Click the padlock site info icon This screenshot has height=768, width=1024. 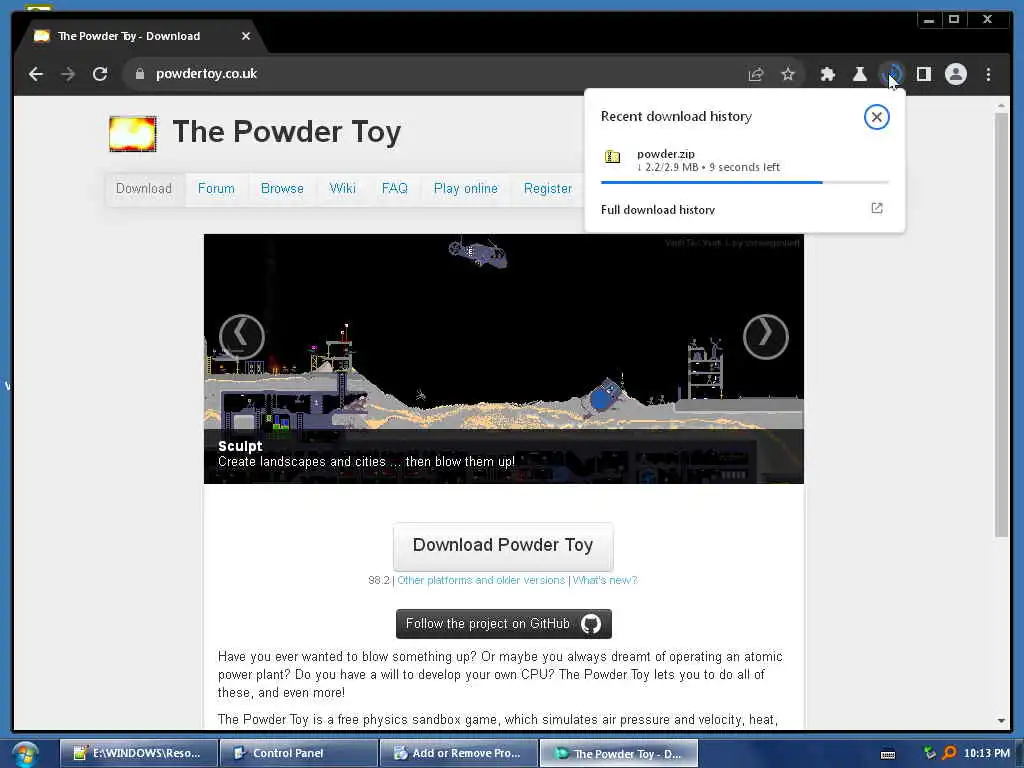point(139,74)
